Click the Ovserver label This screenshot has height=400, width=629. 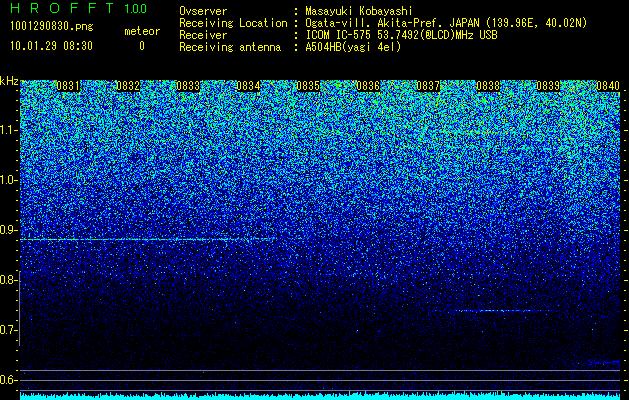click(203, 11)
